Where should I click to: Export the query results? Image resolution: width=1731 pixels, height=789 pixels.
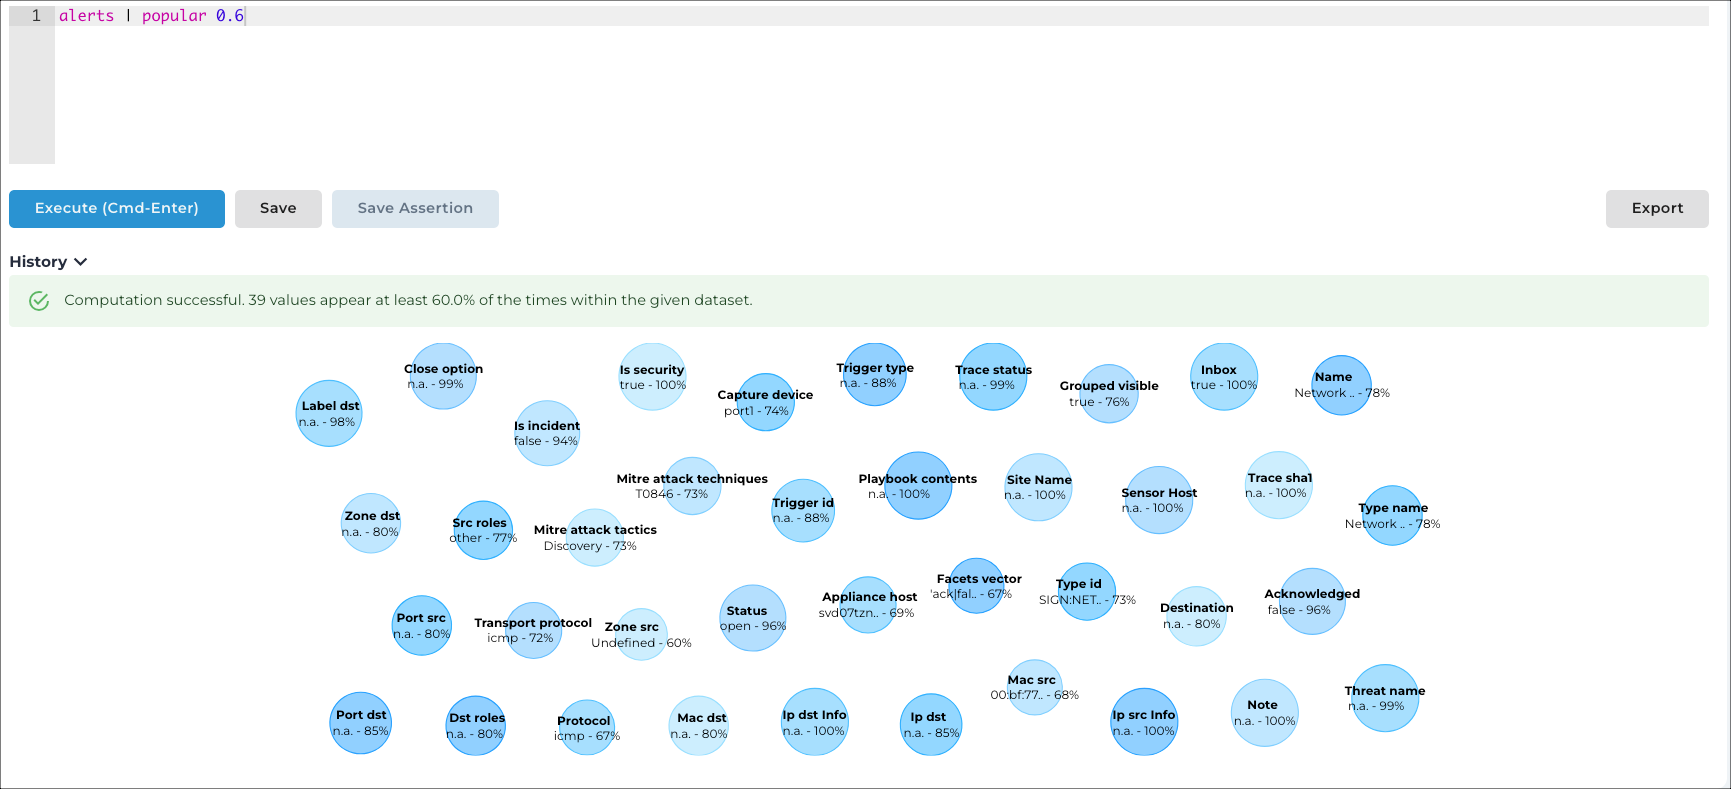click(1657, 209)
